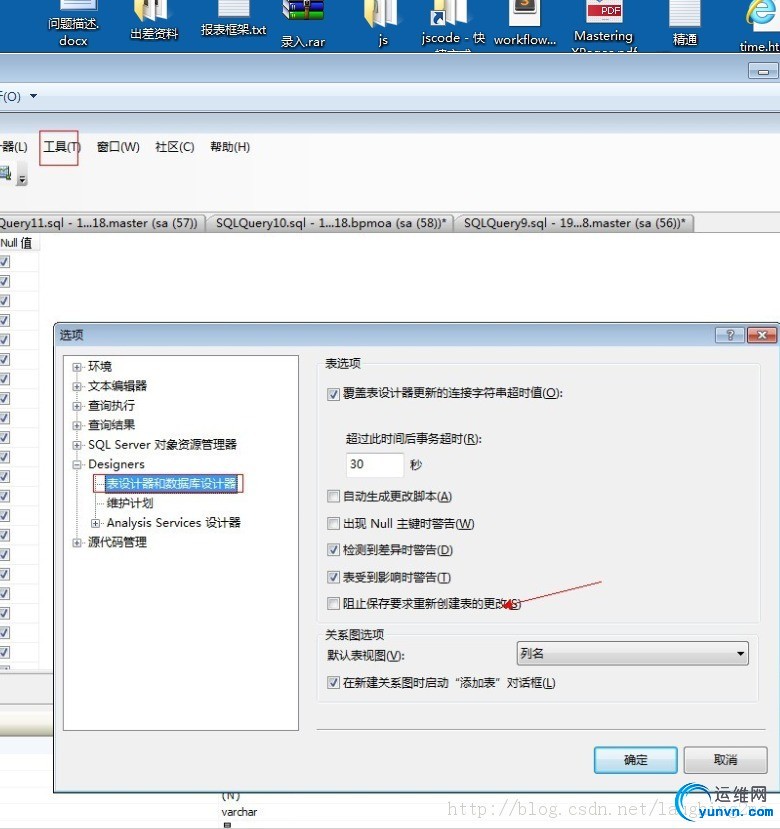Open the 窗口(W) menu

click(x=118, y=147)
